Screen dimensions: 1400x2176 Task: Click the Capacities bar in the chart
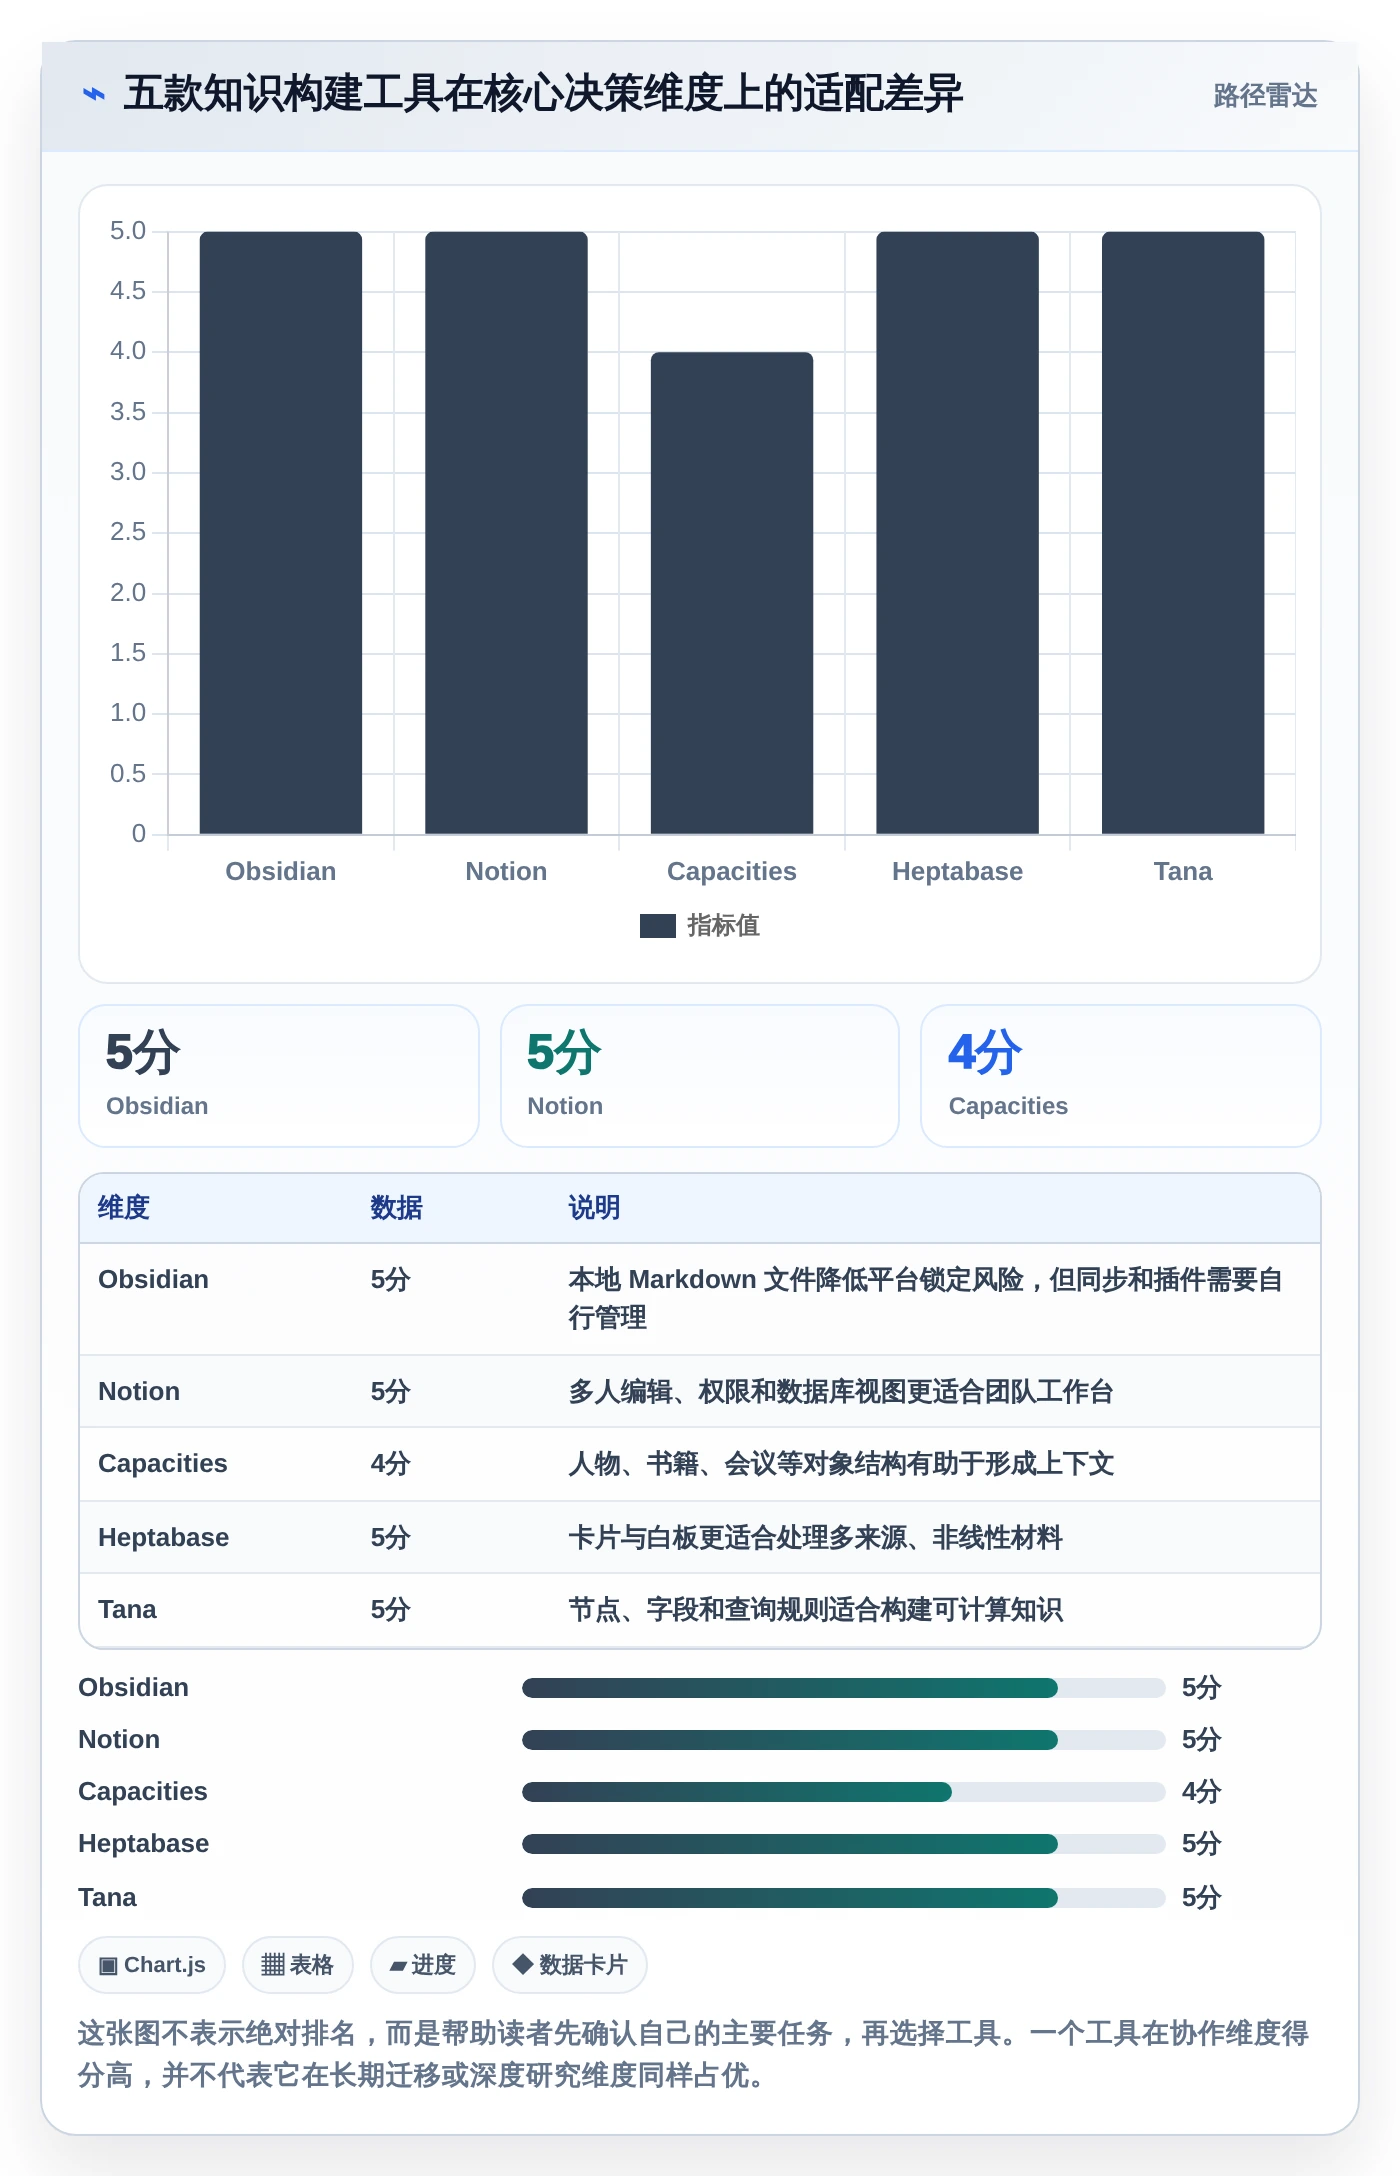click(x=732, y=593)
